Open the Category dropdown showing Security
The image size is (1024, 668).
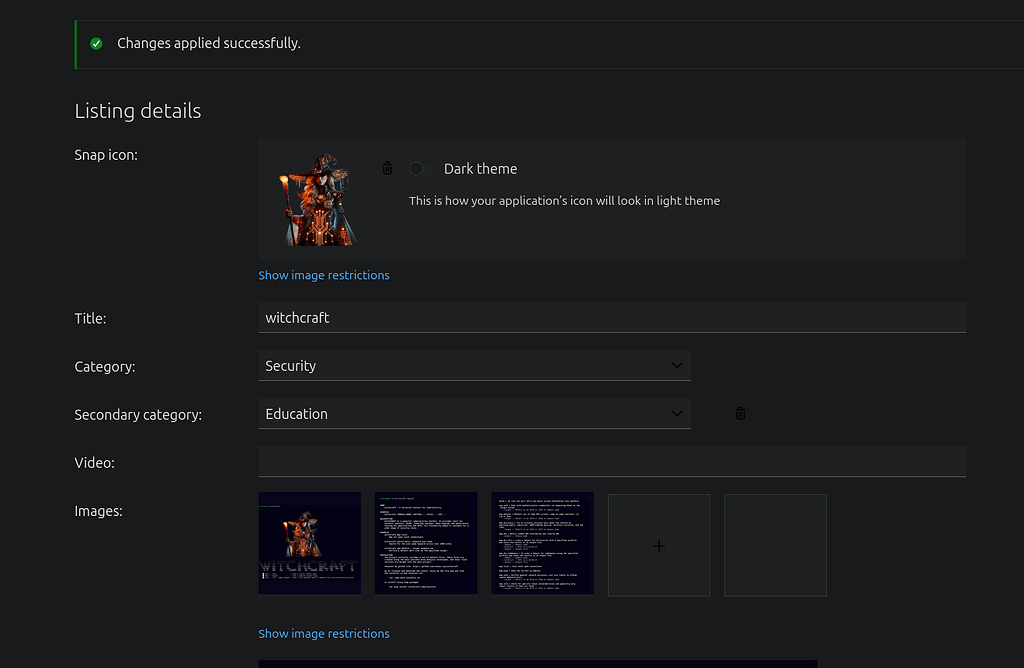(x=474, y=366)
